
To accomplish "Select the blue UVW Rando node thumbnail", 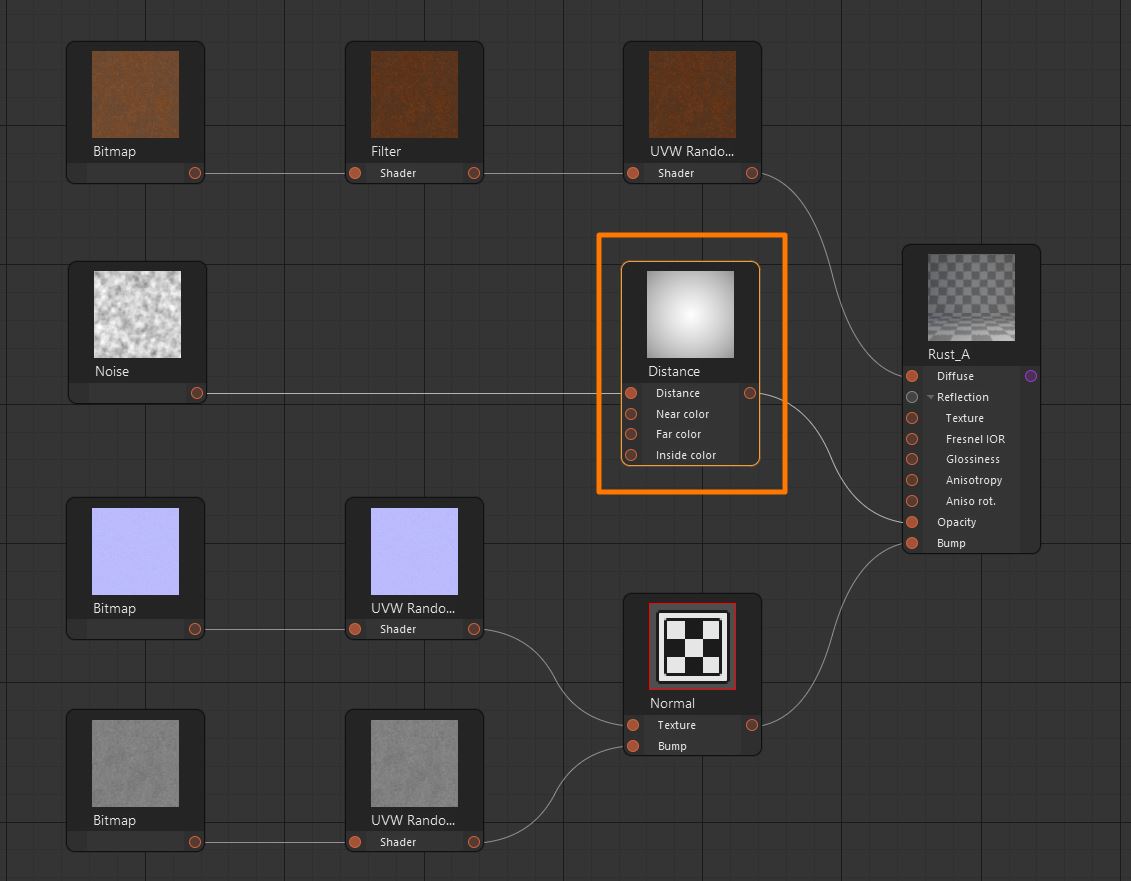I will point(414,551).
